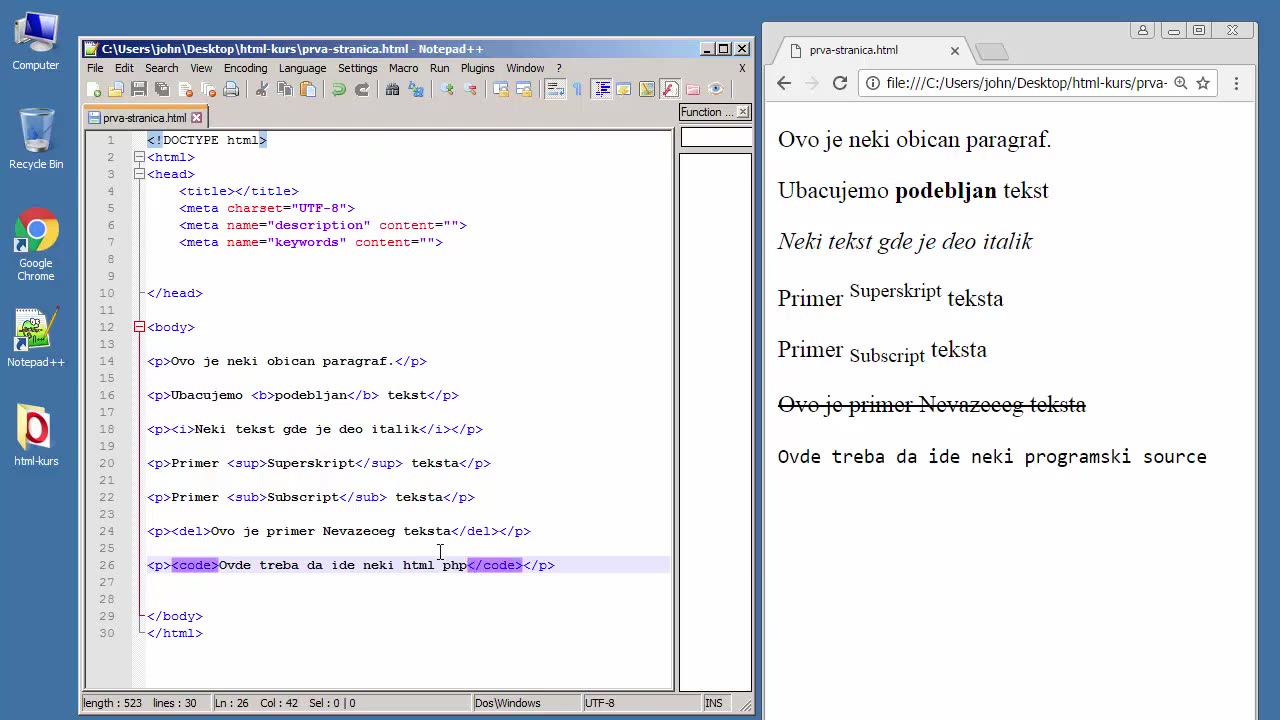
Task: Click the Zoom Out magnifier icon
Action: [470, 89]
